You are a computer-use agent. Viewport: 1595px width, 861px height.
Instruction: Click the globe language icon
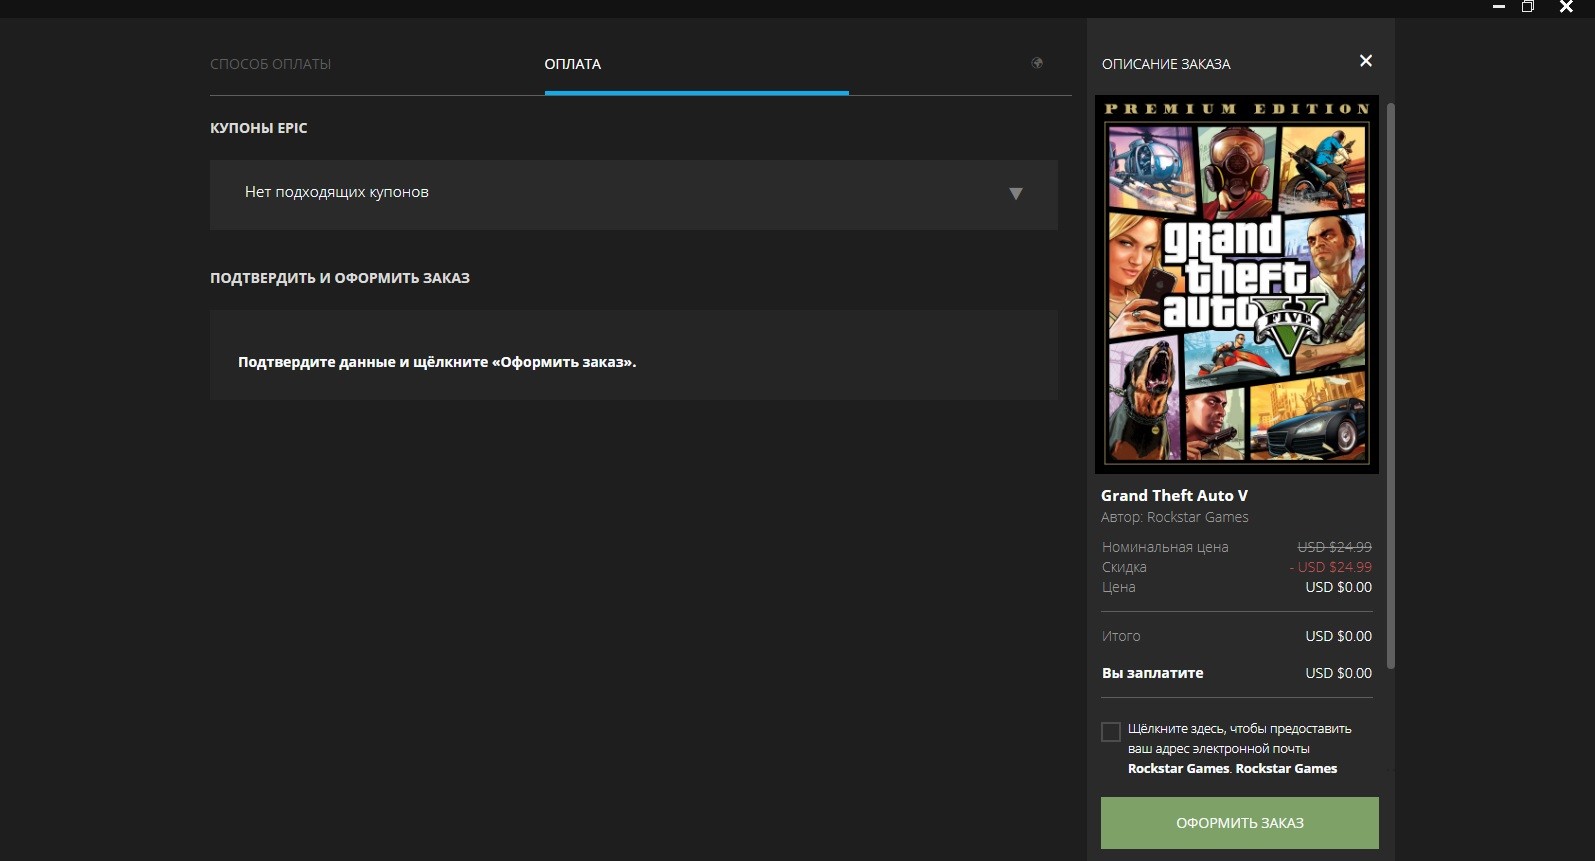(1037, 63)
